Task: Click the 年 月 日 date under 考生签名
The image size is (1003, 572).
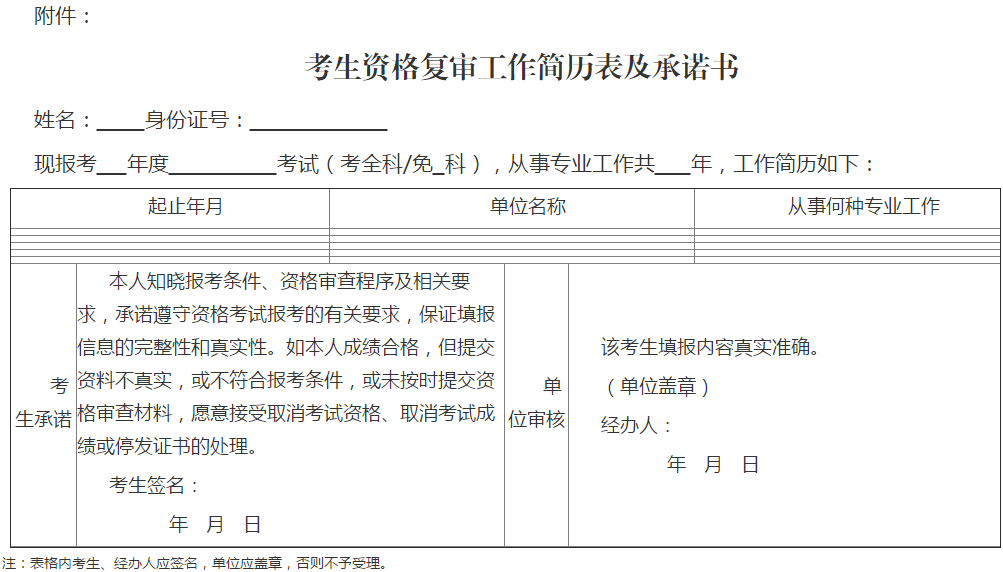Action: pyautogui.click(x=215, y=524)
